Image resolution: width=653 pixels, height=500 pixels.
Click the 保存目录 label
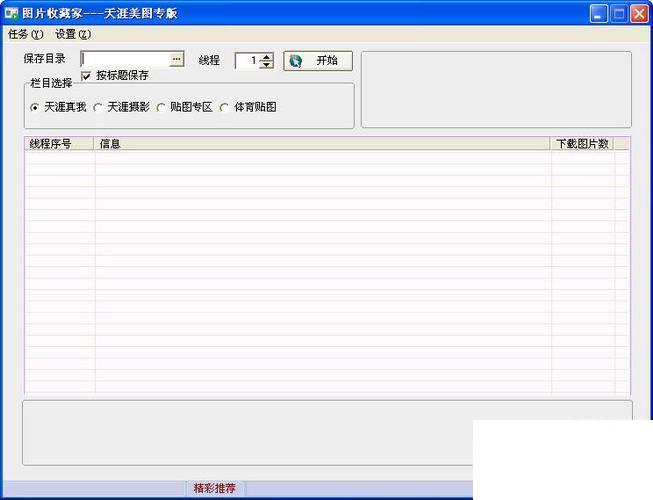(45, 59)
